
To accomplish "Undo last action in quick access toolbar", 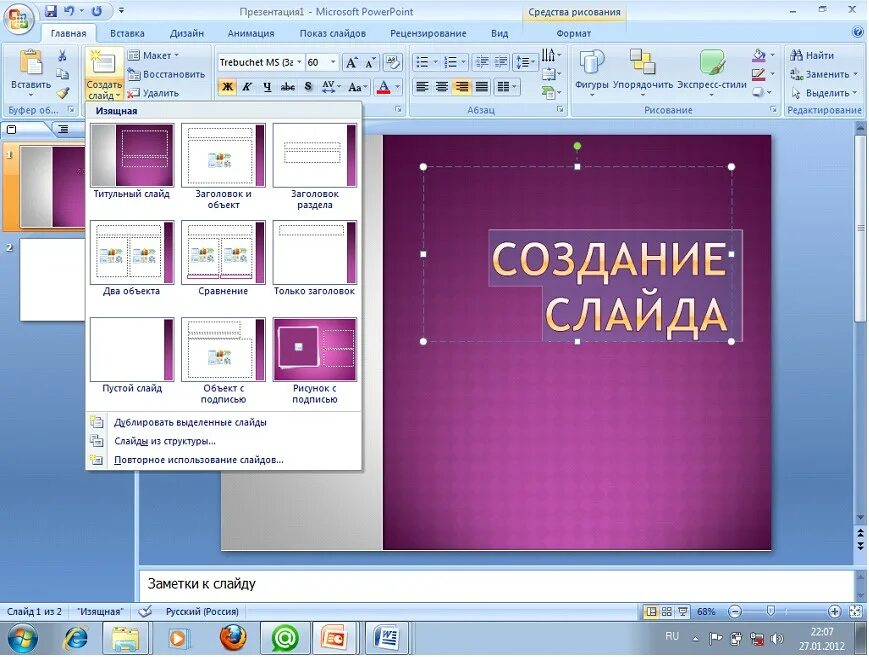I will (x=69, y=11).
